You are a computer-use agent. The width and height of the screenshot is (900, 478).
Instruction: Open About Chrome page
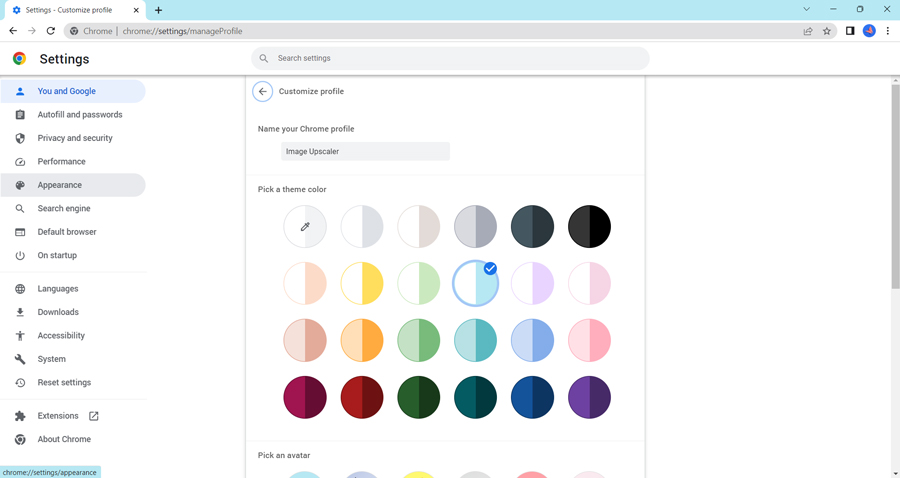coord(73,440)
